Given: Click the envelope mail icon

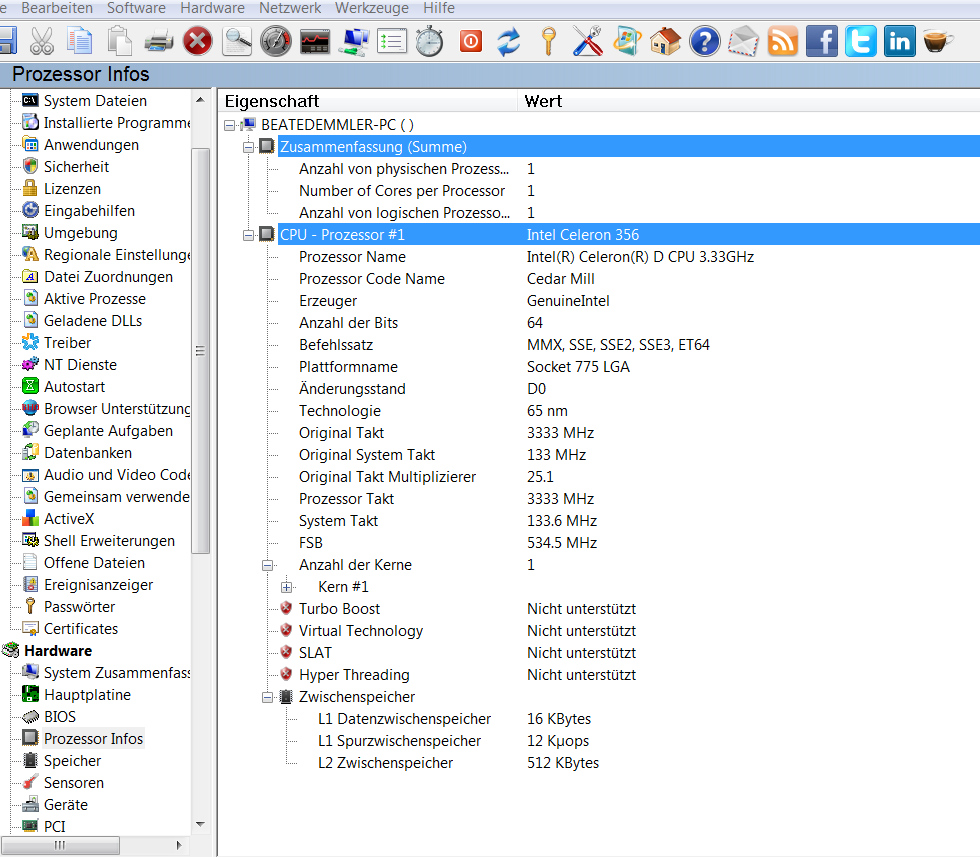Looking at the screenshot, I should click(x=744, y=41).
